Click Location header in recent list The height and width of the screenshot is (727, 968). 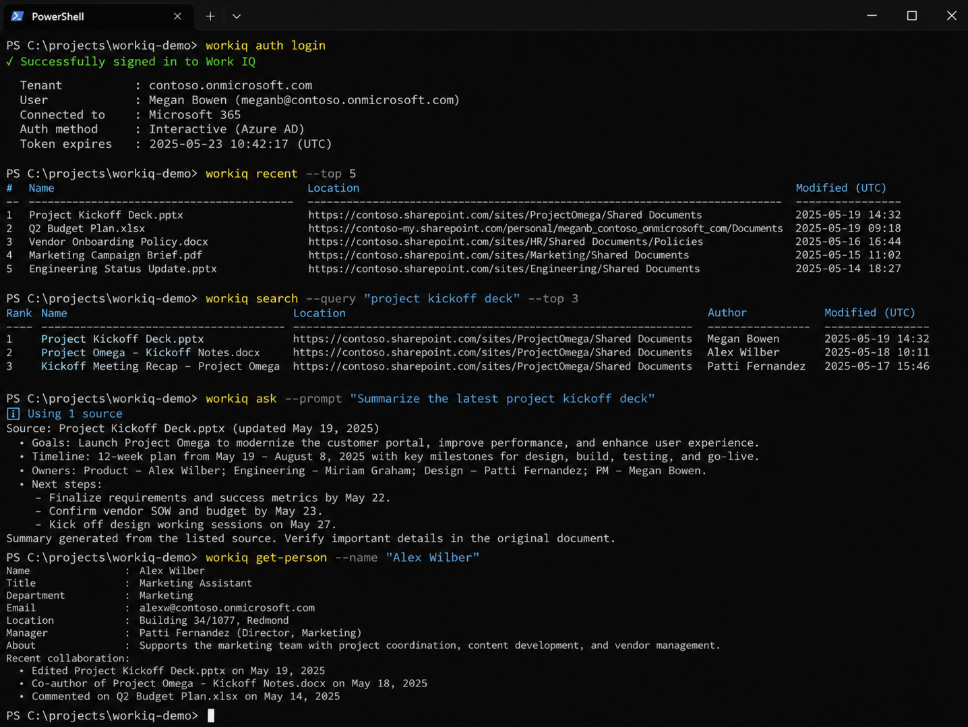pyautogui.click(x=333, y=188)
